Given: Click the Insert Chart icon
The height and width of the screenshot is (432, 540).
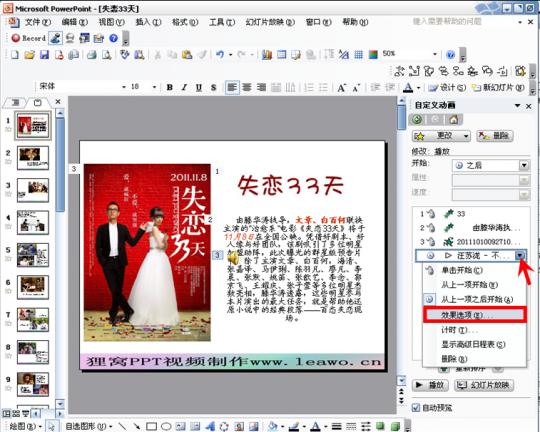Looking at the screenshot, I should (267, 54).
